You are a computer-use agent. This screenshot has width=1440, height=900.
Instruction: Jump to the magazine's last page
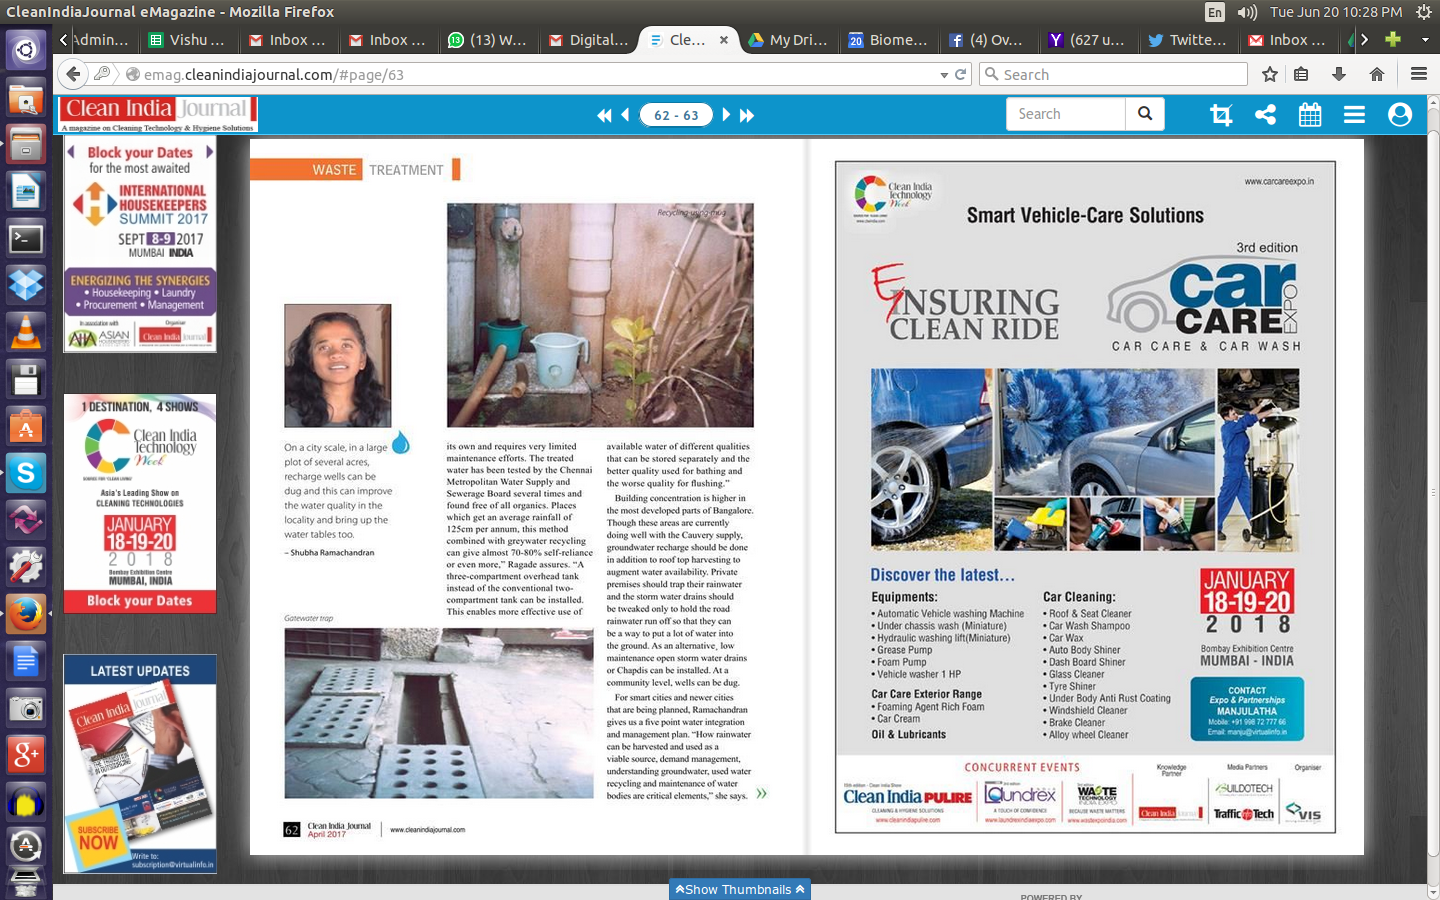point(747,115)
